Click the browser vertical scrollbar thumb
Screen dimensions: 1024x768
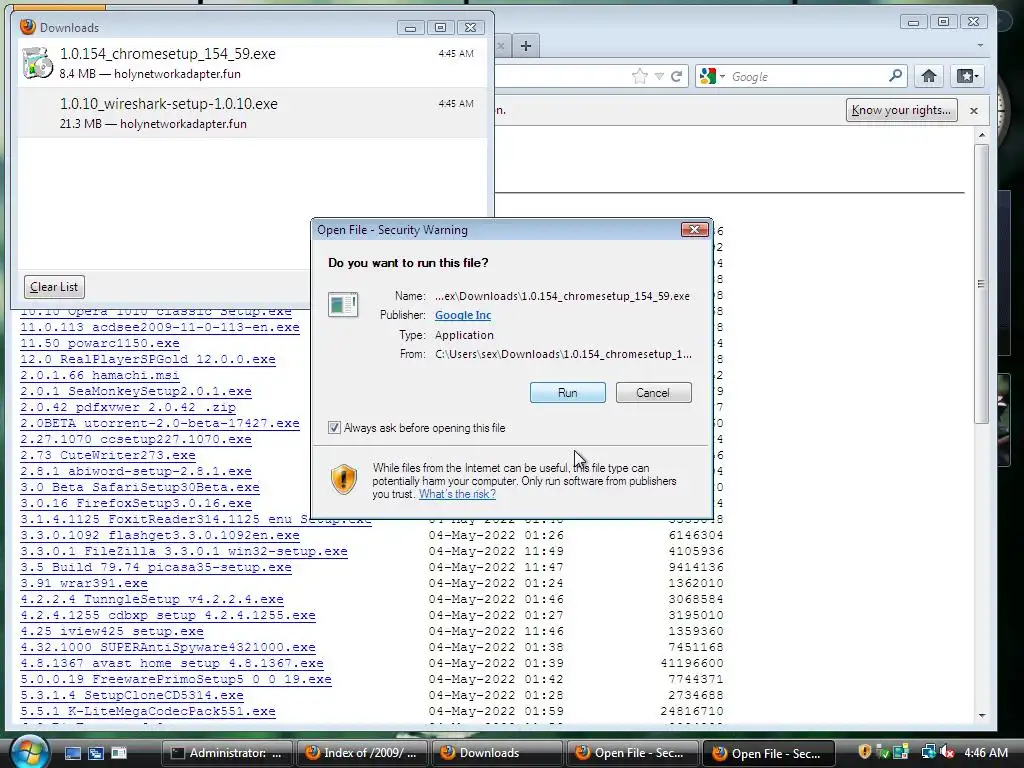(981, 283)
